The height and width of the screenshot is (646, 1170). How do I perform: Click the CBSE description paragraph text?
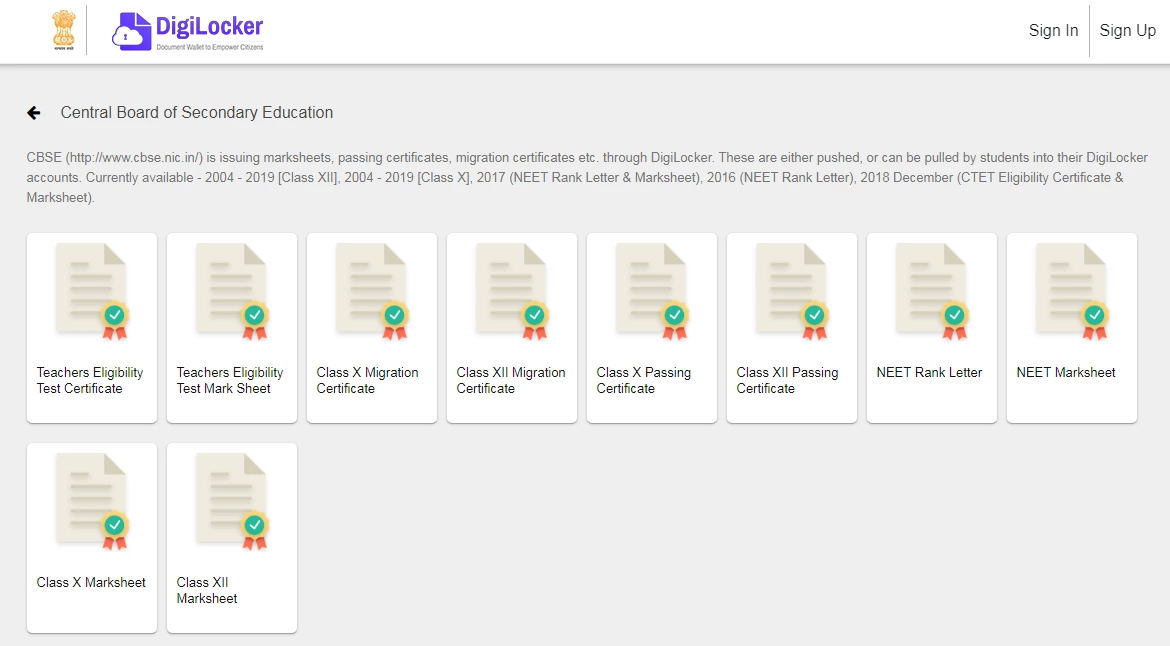pos(586,178)
